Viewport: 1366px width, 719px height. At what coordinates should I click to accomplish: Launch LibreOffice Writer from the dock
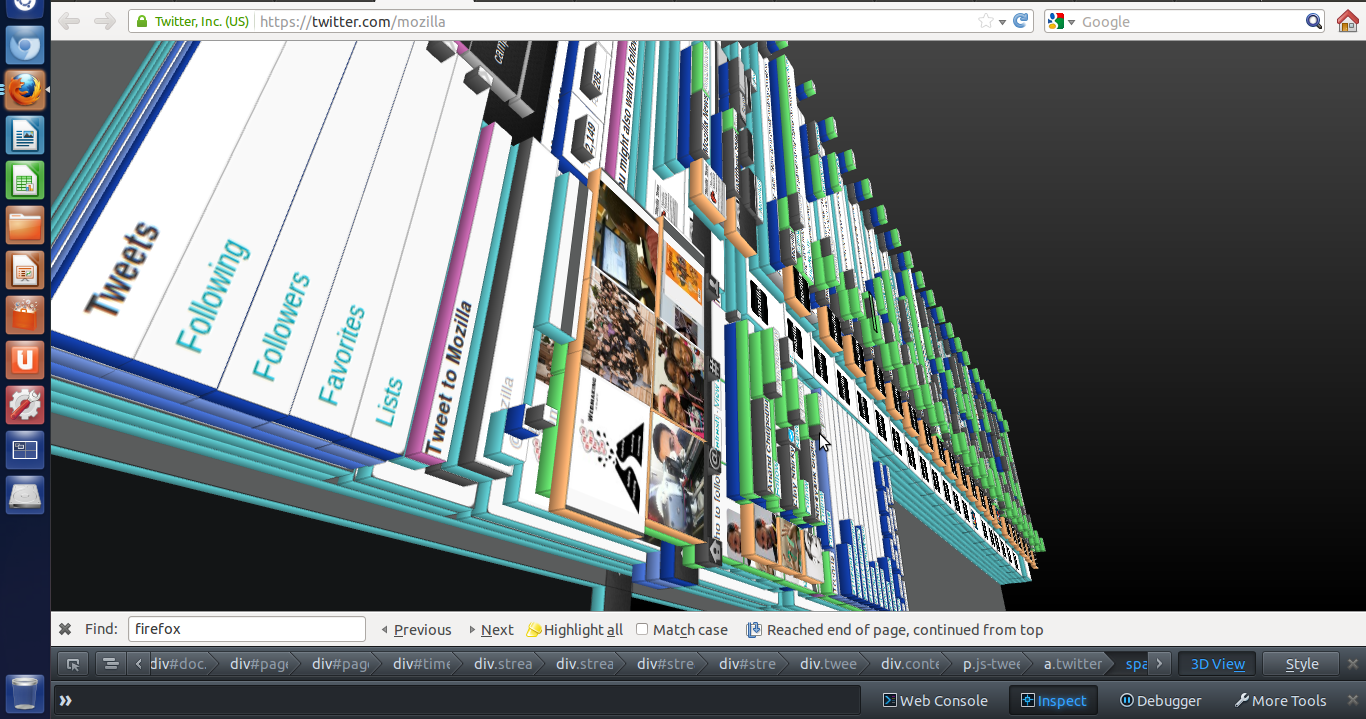25,136
